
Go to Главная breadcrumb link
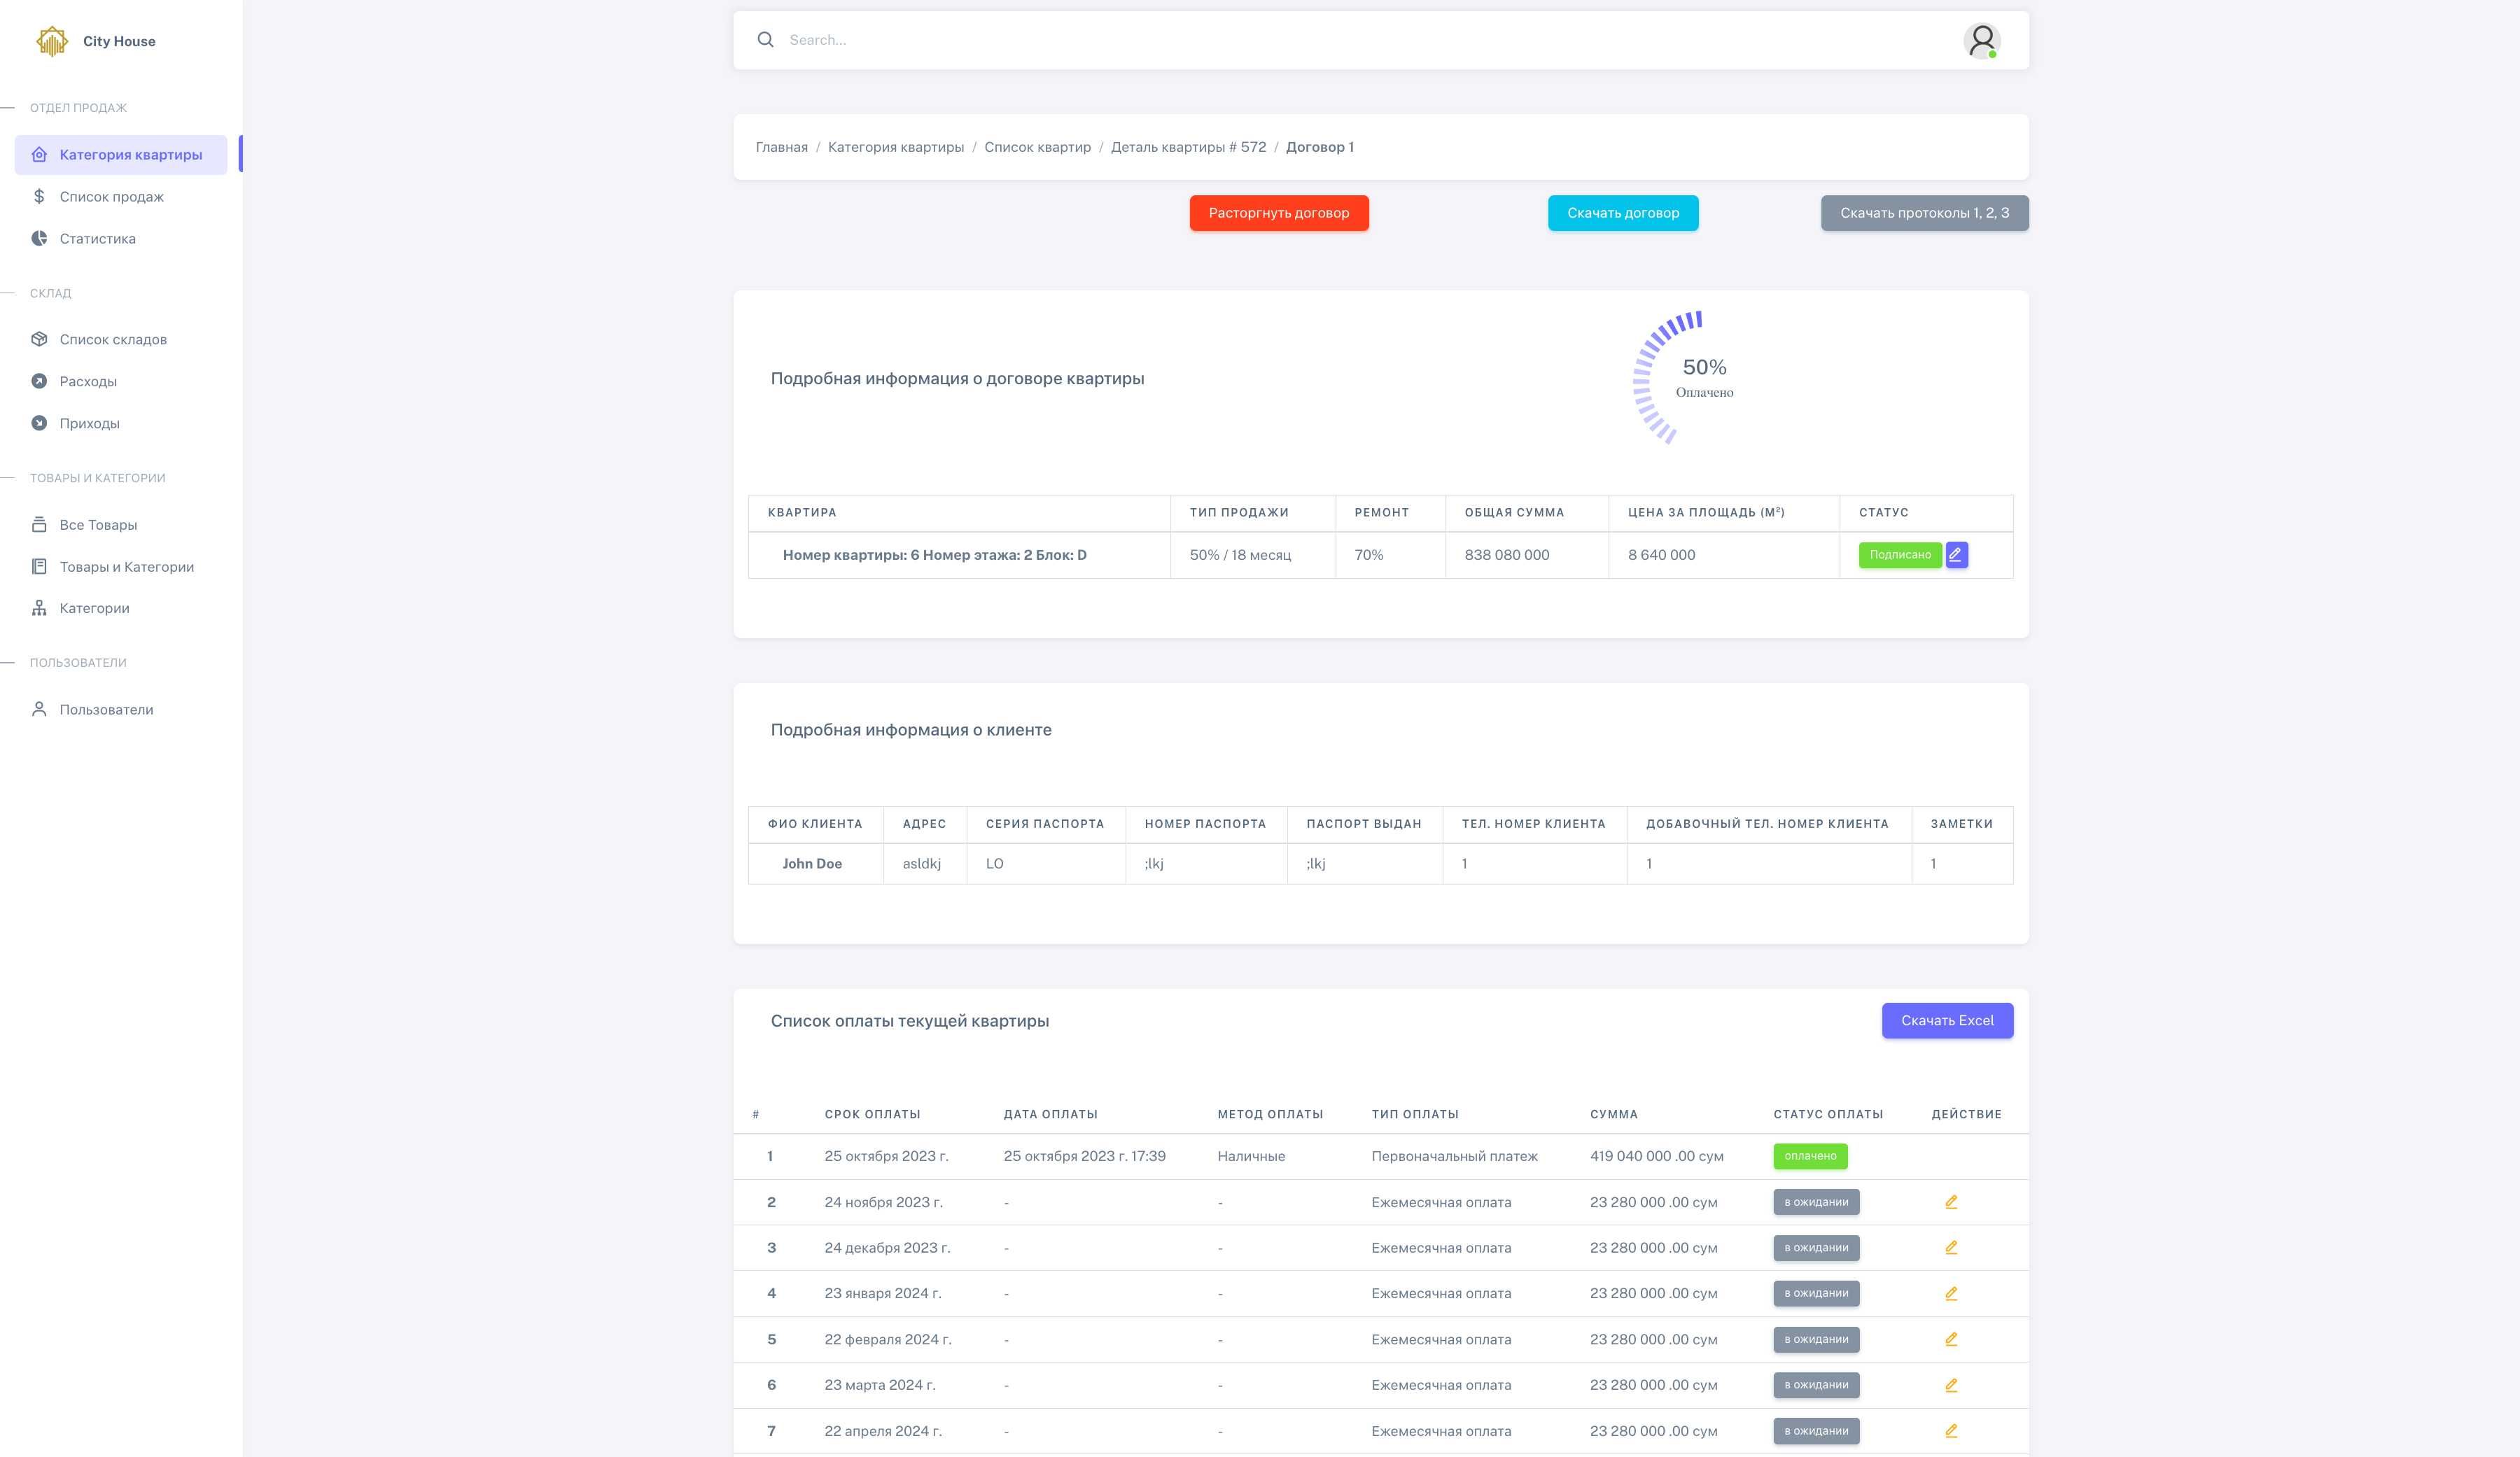781,147
